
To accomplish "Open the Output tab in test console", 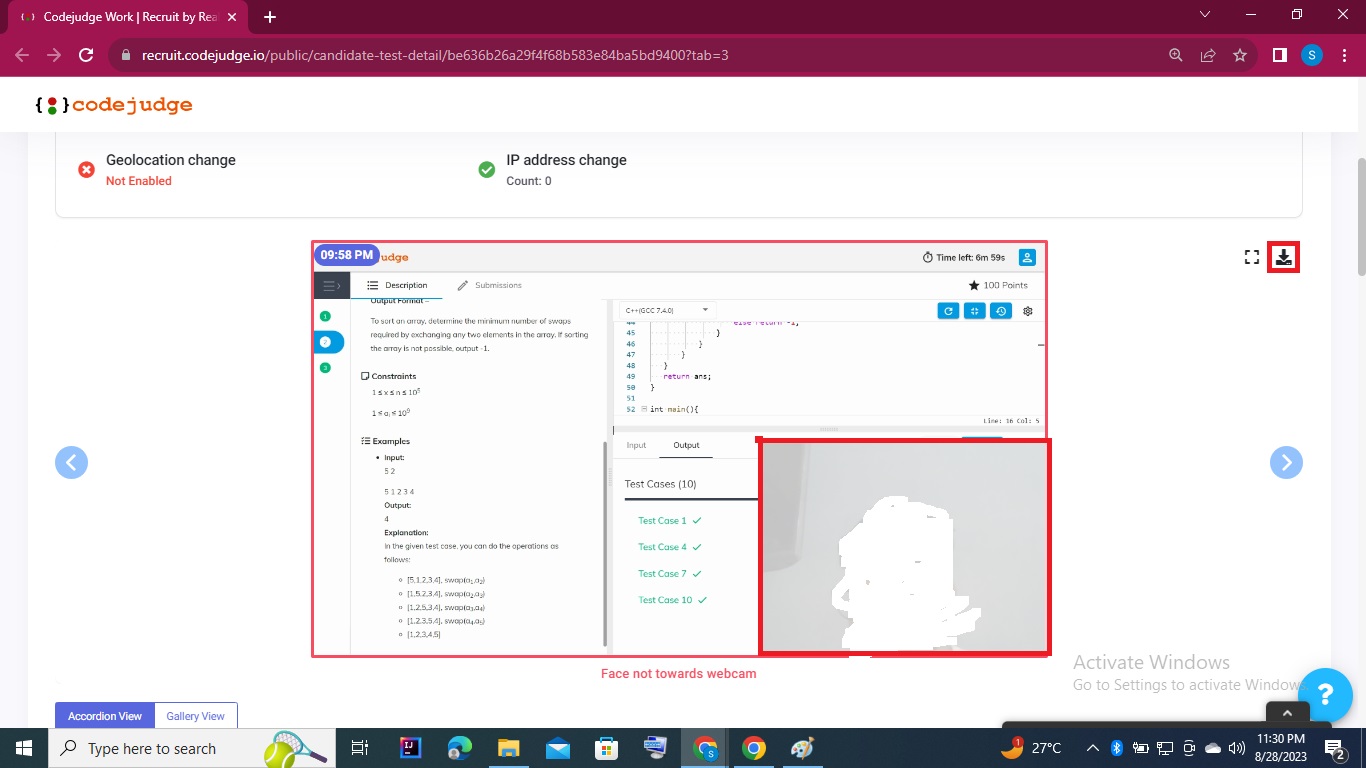I will (x=685, y=445).
